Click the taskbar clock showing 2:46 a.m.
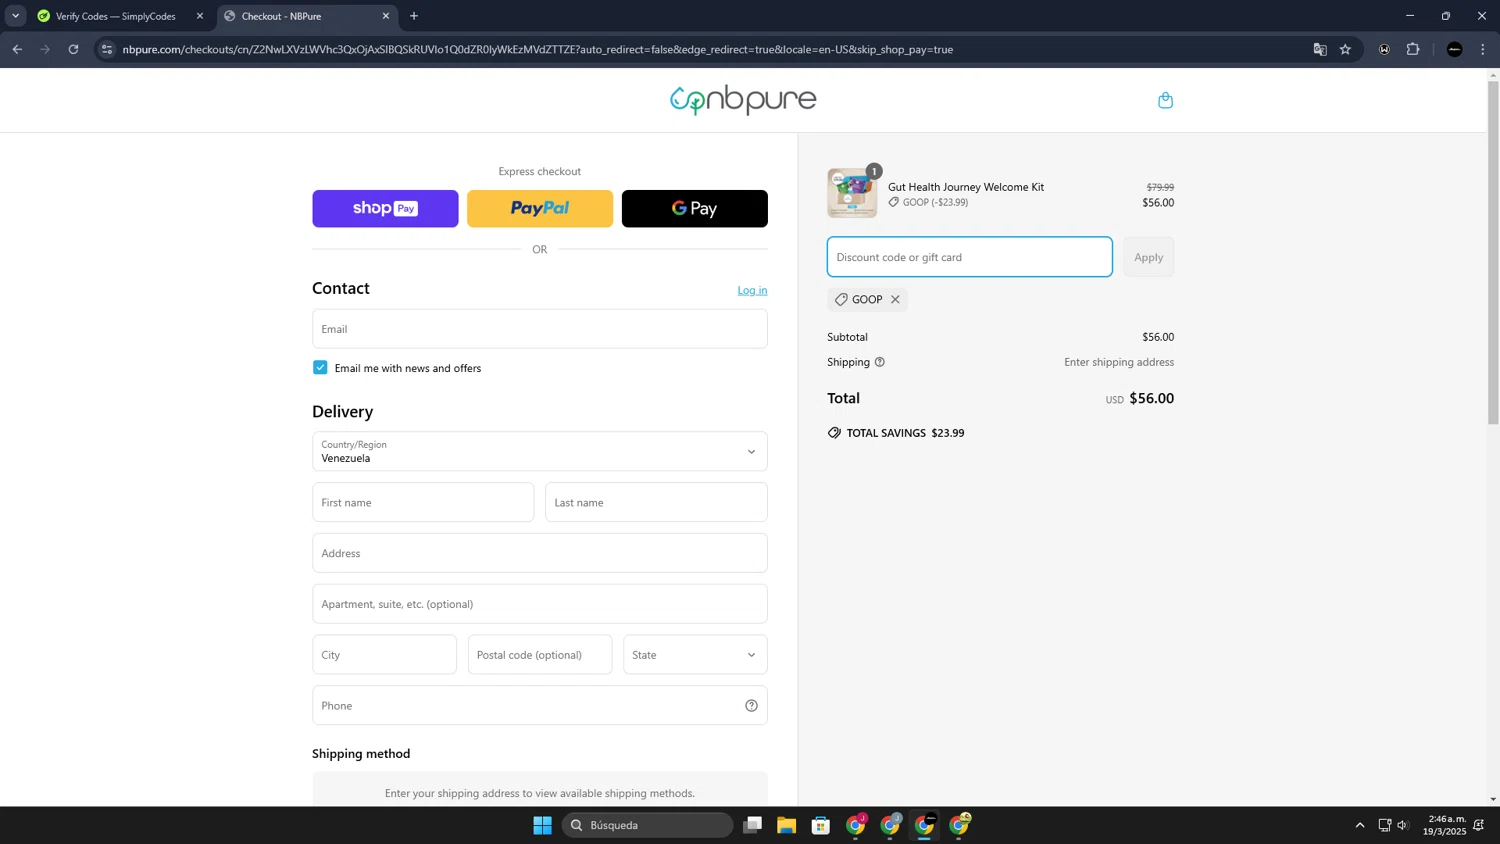 pos(1445,825)
